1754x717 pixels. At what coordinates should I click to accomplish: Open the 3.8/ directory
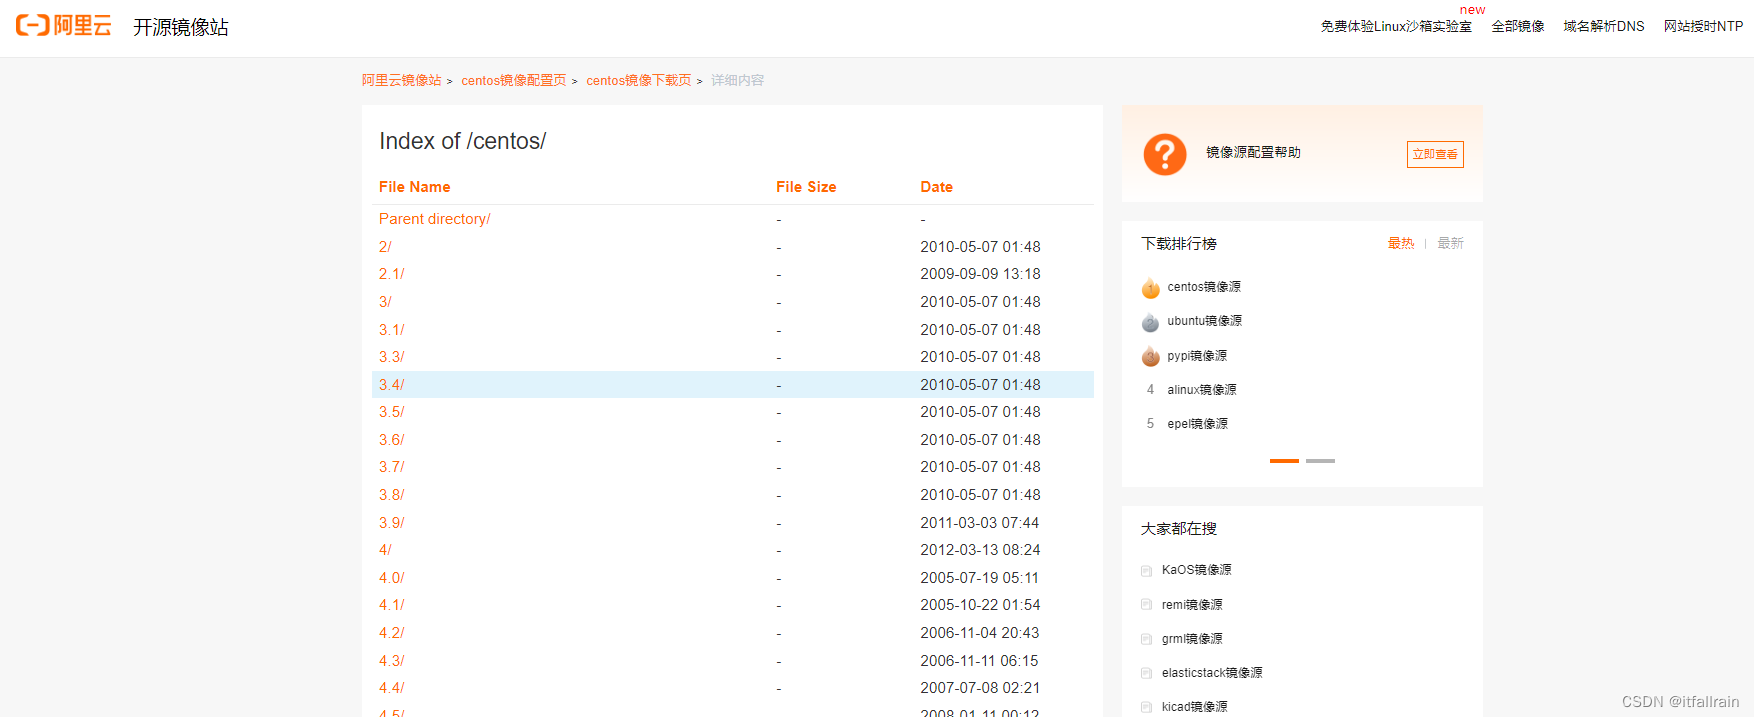coord(391,495)
